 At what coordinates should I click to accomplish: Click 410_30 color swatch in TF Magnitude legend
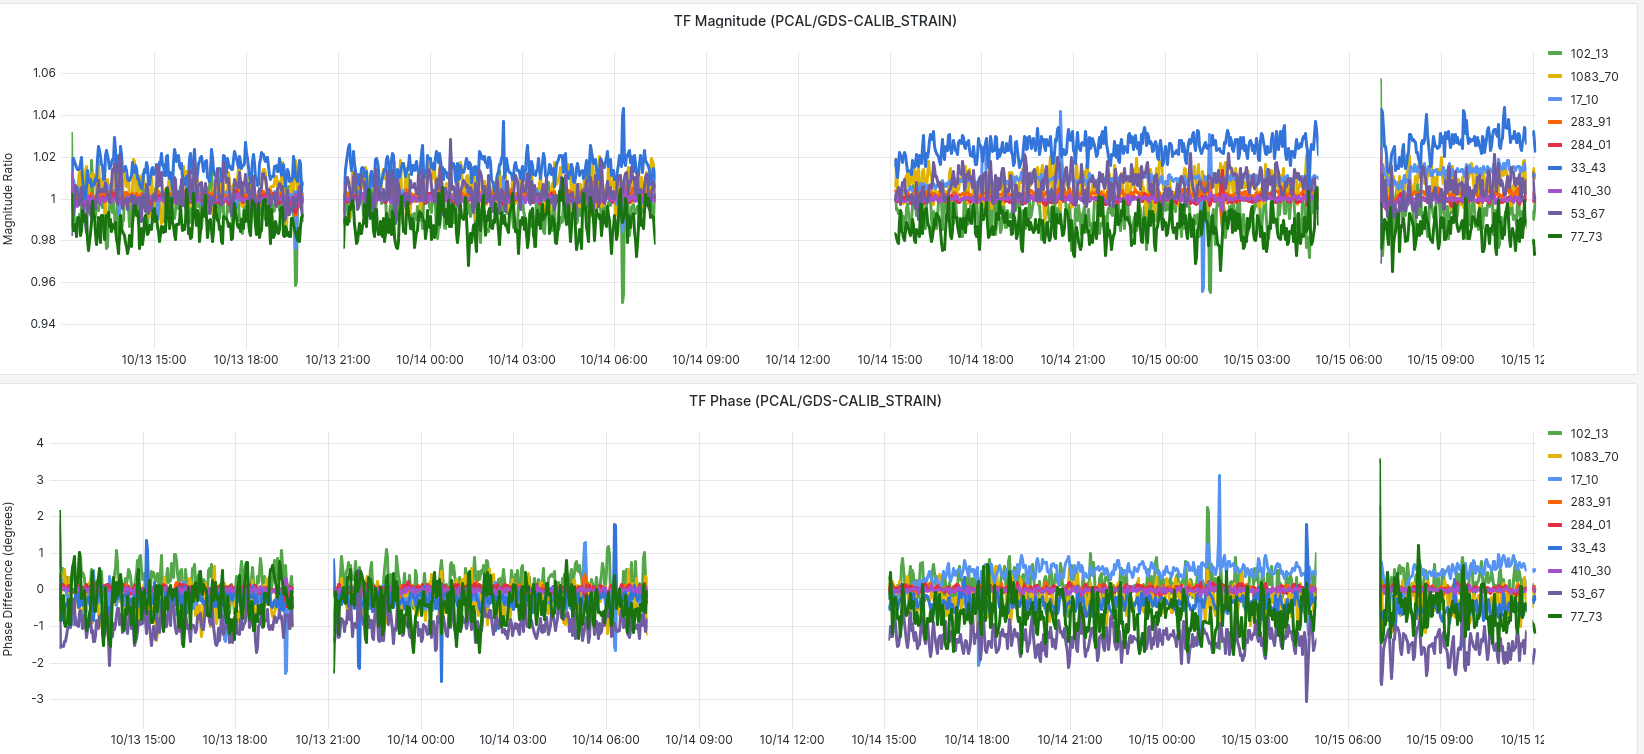coord(1555,191)
